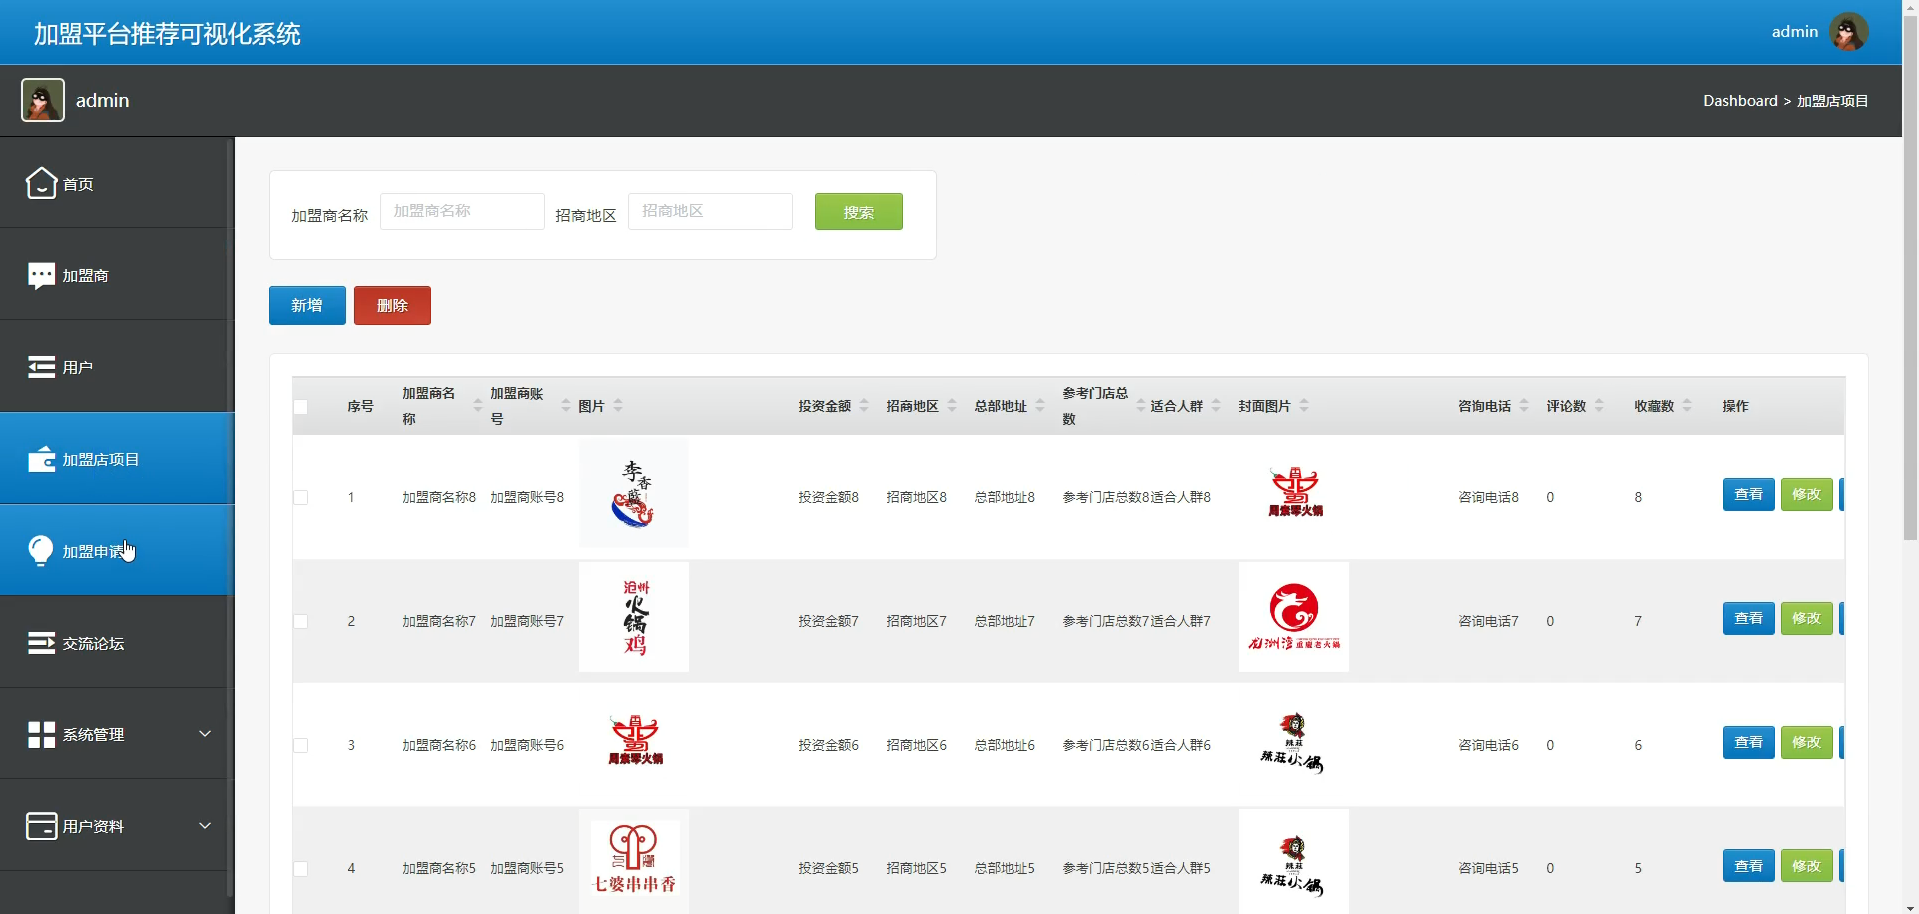Click the lightbulb icon for 加盟申请
The height and width of the screenshot is (914, 1919).
pos(41,551)
